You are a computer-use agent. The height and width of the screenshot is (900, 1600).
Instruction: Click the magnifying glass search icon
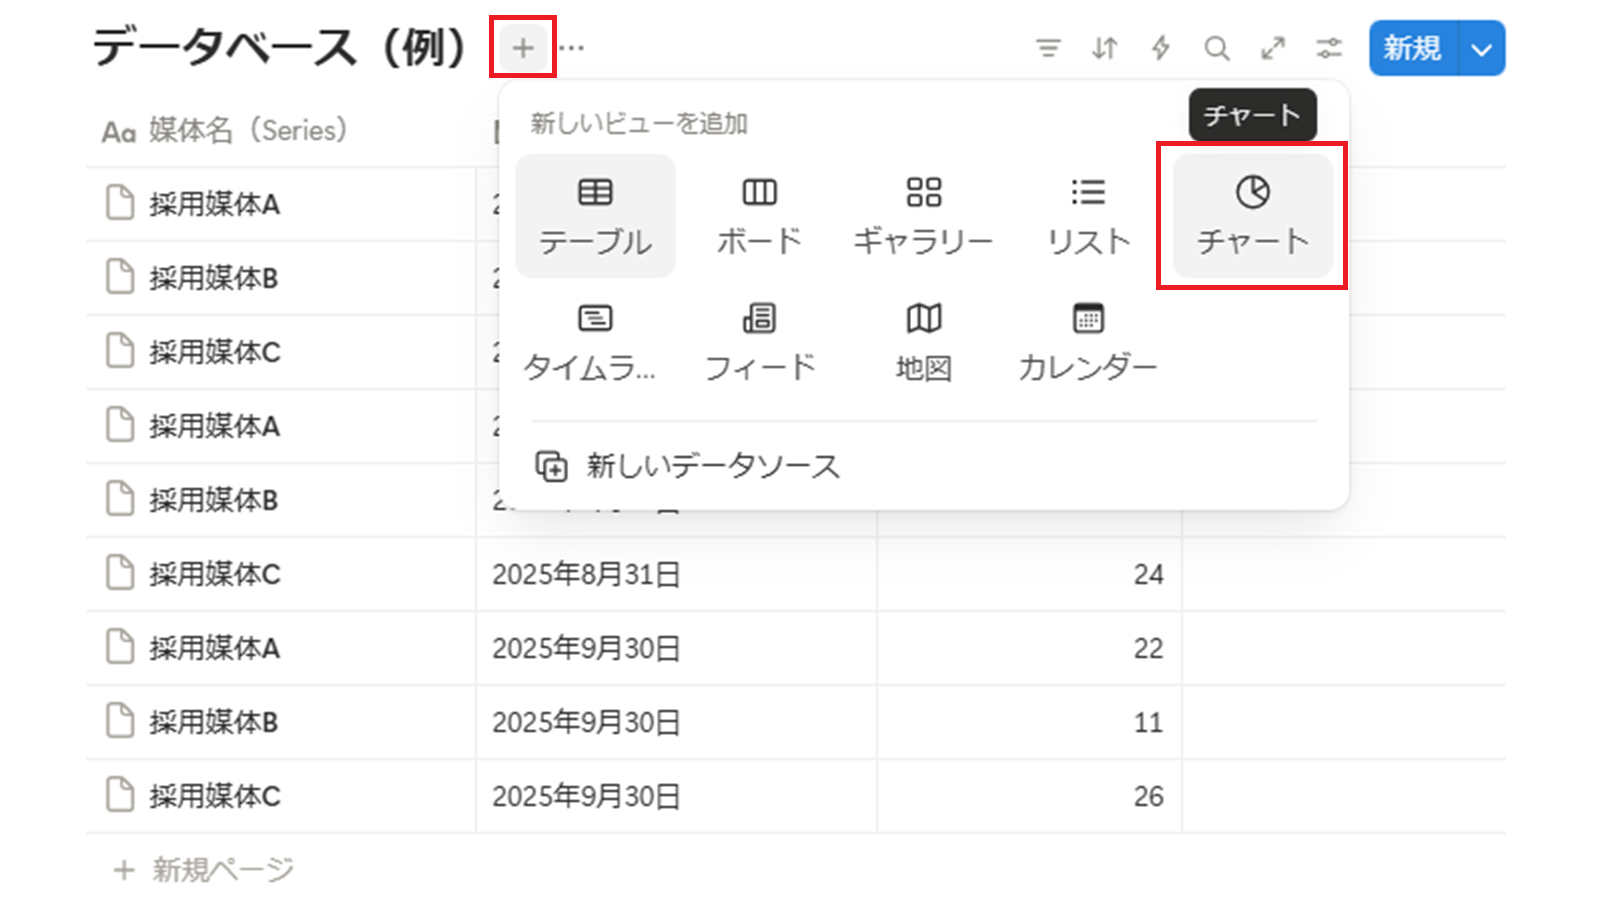pyautogui.click(x=1216, y=48)
